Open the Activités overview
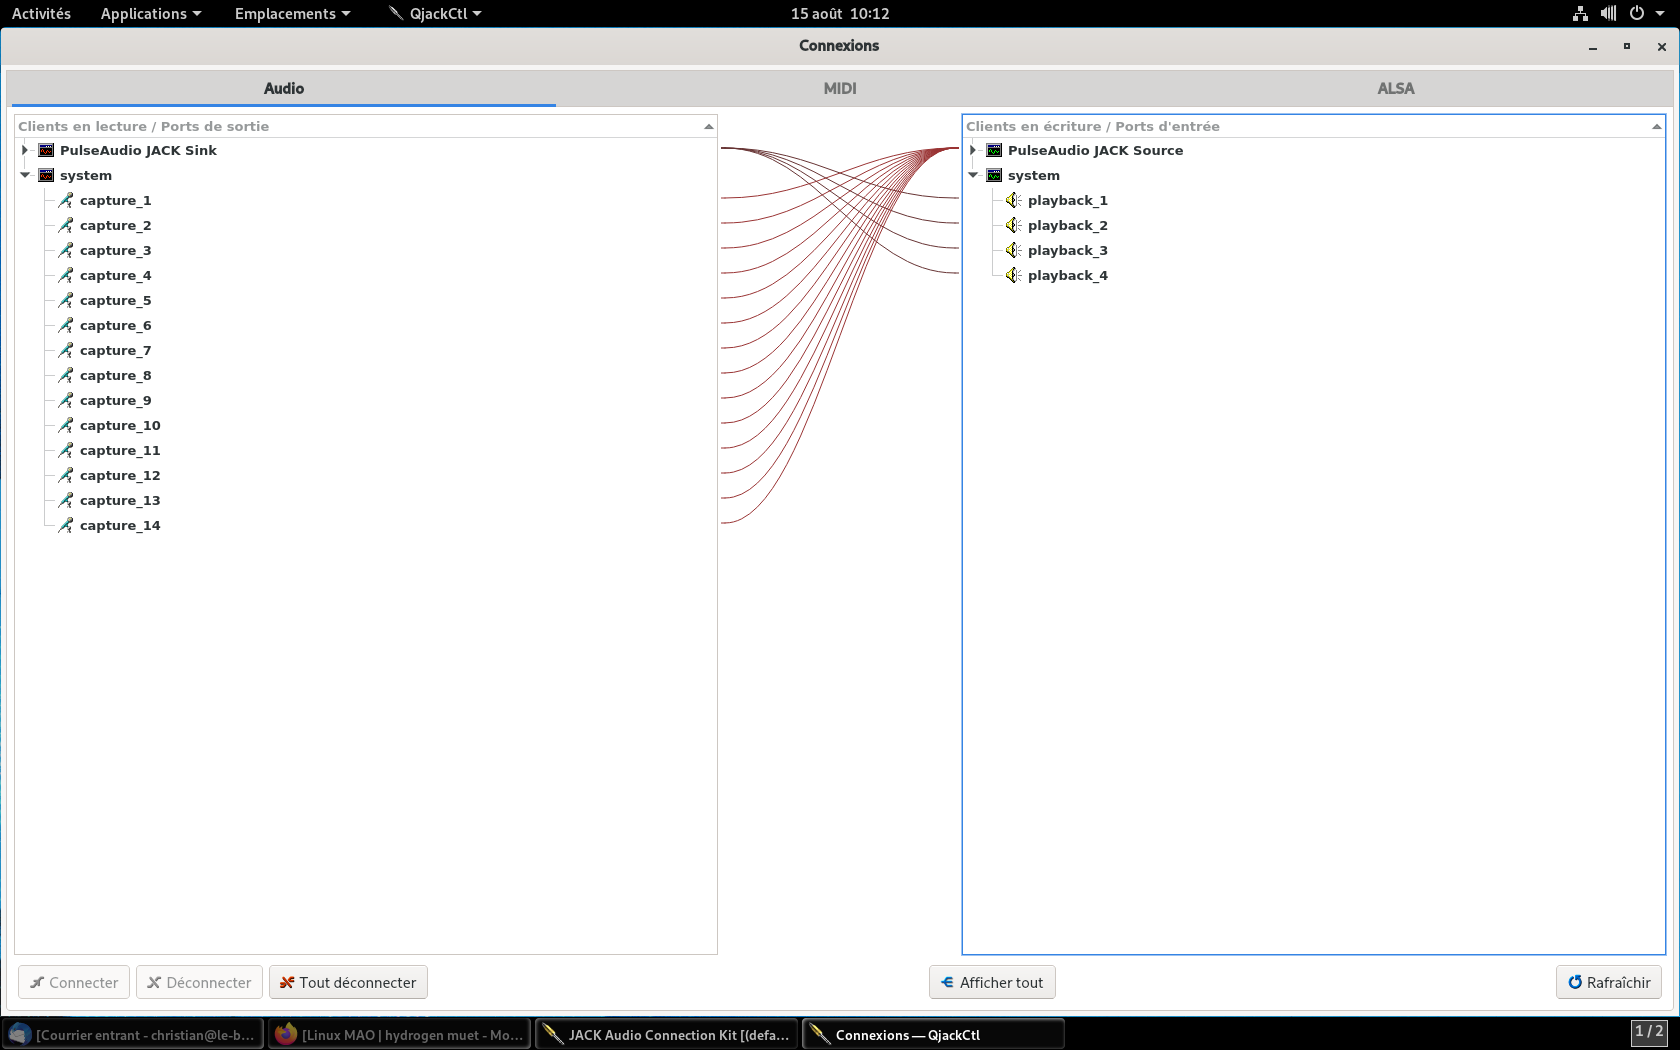 pyautogui.click(x=41, y=13)
